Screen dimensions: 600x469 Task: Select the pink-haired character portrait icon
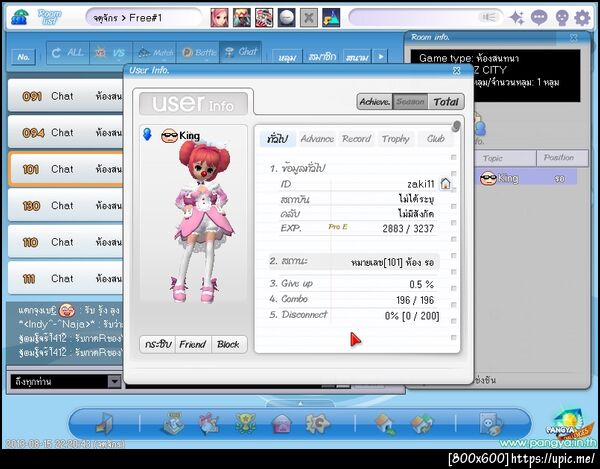pyautogui.click(x=219, y=17)
